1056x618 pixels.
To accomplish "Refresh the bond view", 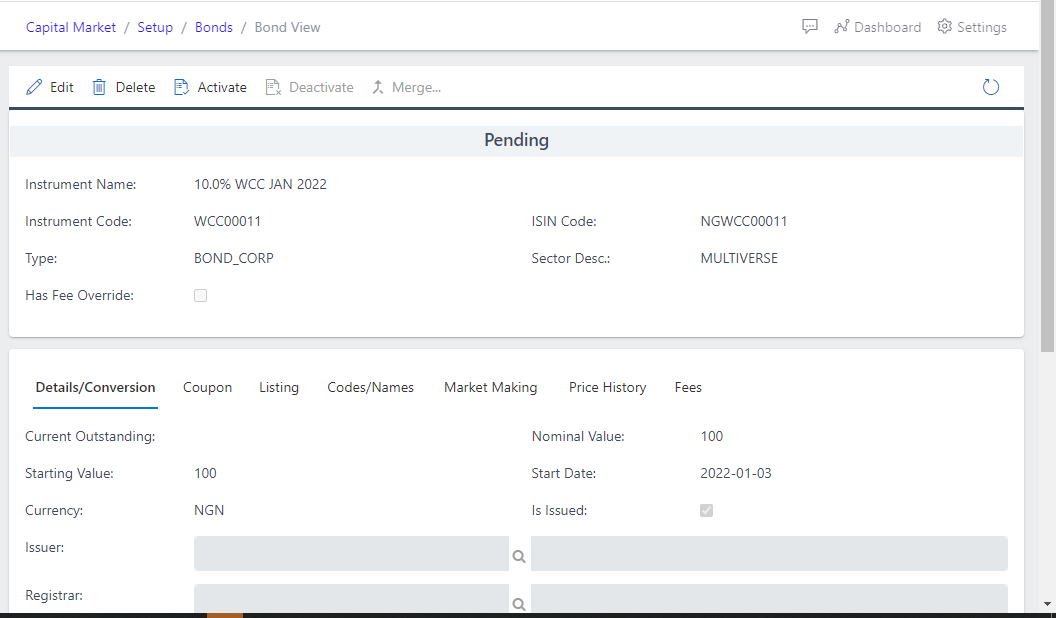I will [990, 87].
